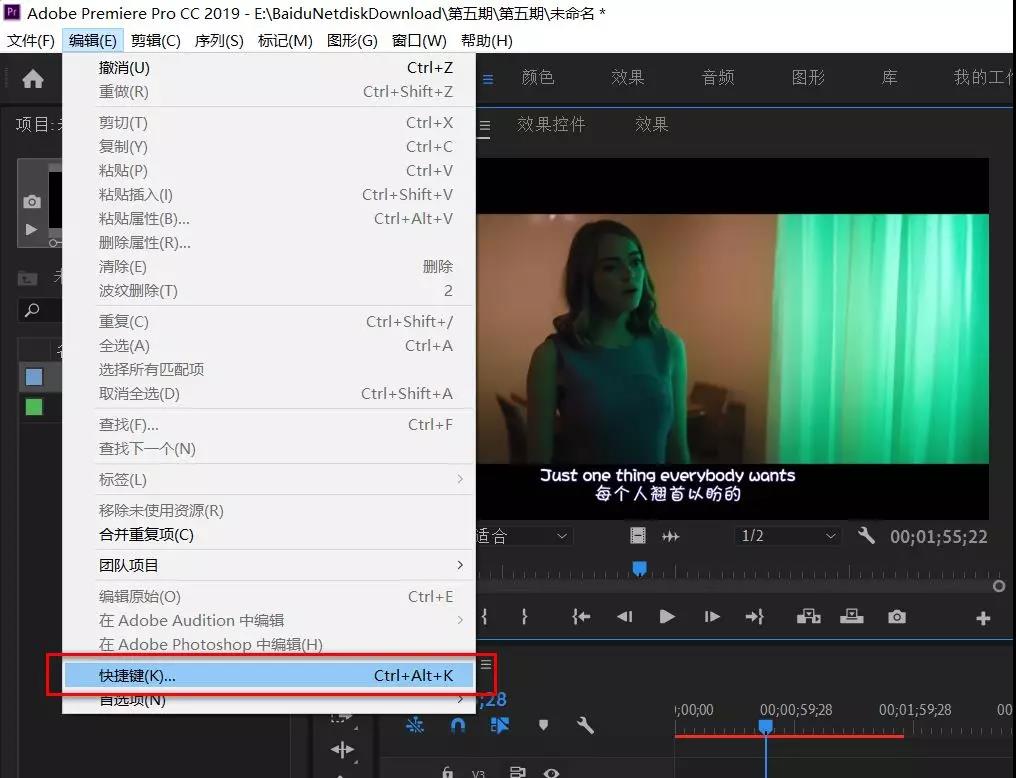This screenshot has width=1016, height=778.
Task: Toggle timeline Snap magnet
Action: coord(457,725)
